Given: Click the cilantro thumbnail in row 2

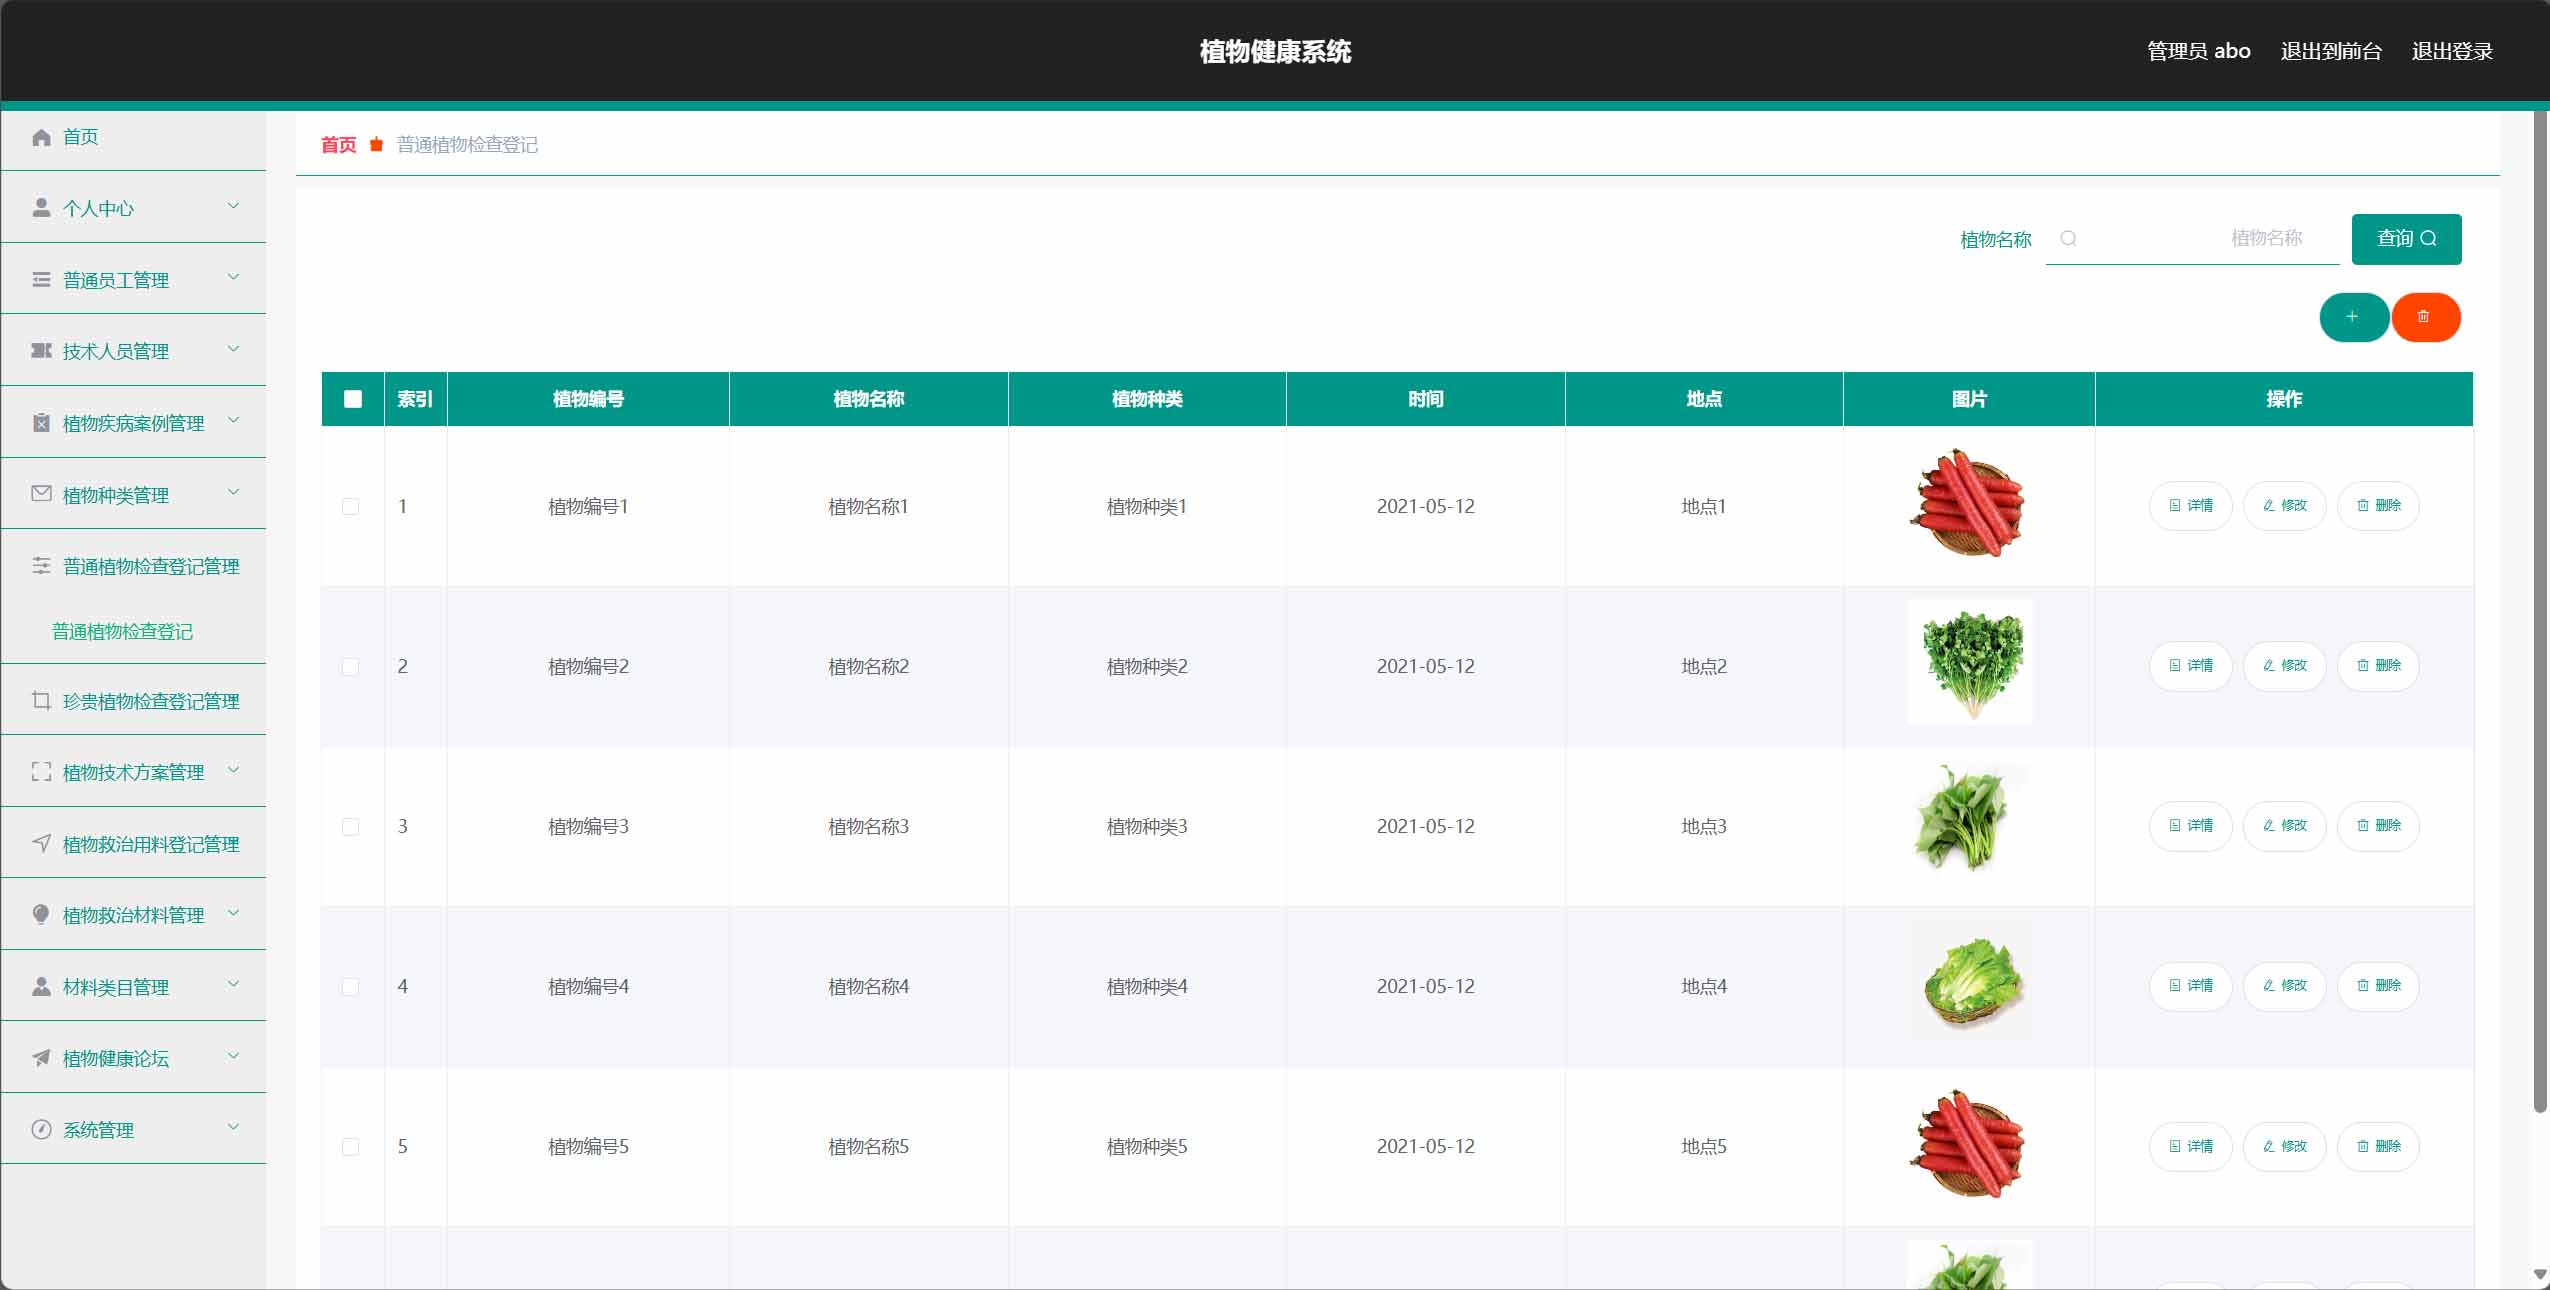Looking at the screenshot, I should coord(1970,662).
